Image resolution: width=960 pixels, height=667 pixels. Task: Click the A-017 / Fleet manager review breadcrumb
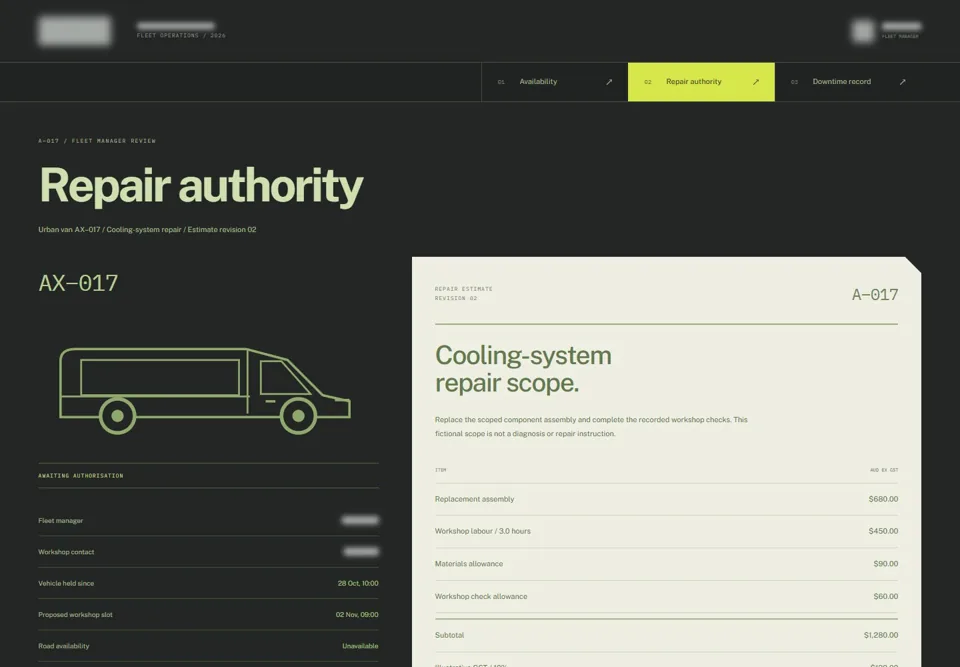[97, 141]
